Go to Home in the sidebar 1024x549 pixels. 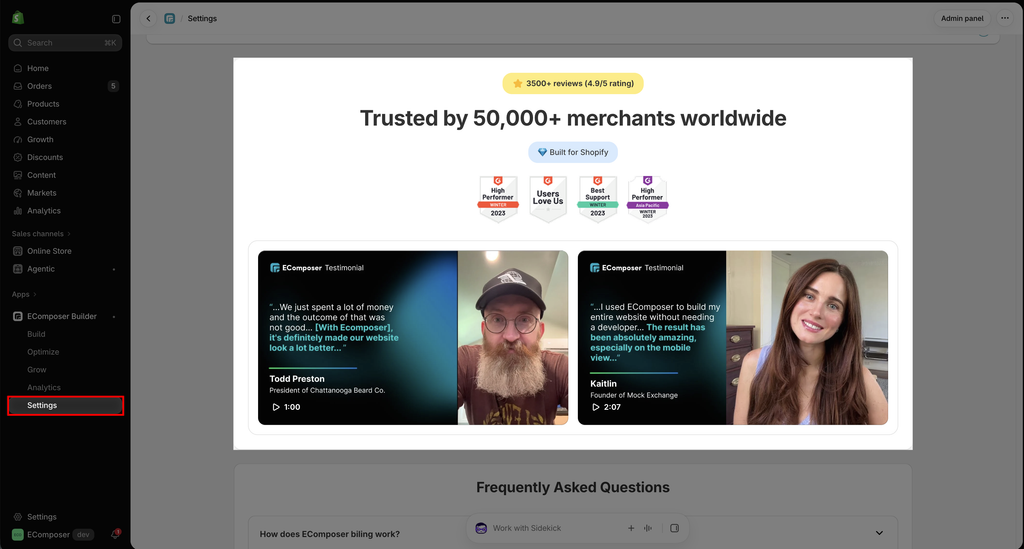click(x=38, y=68)
